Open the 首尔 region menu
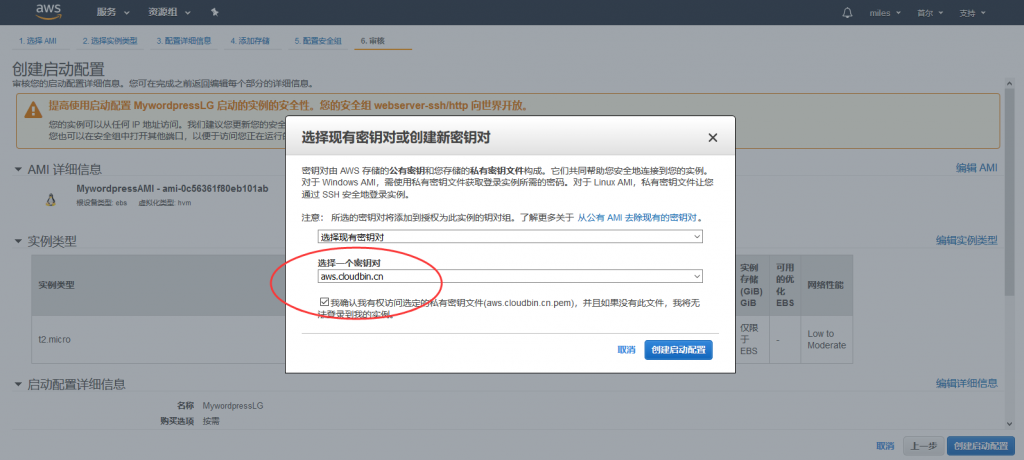 929,12
